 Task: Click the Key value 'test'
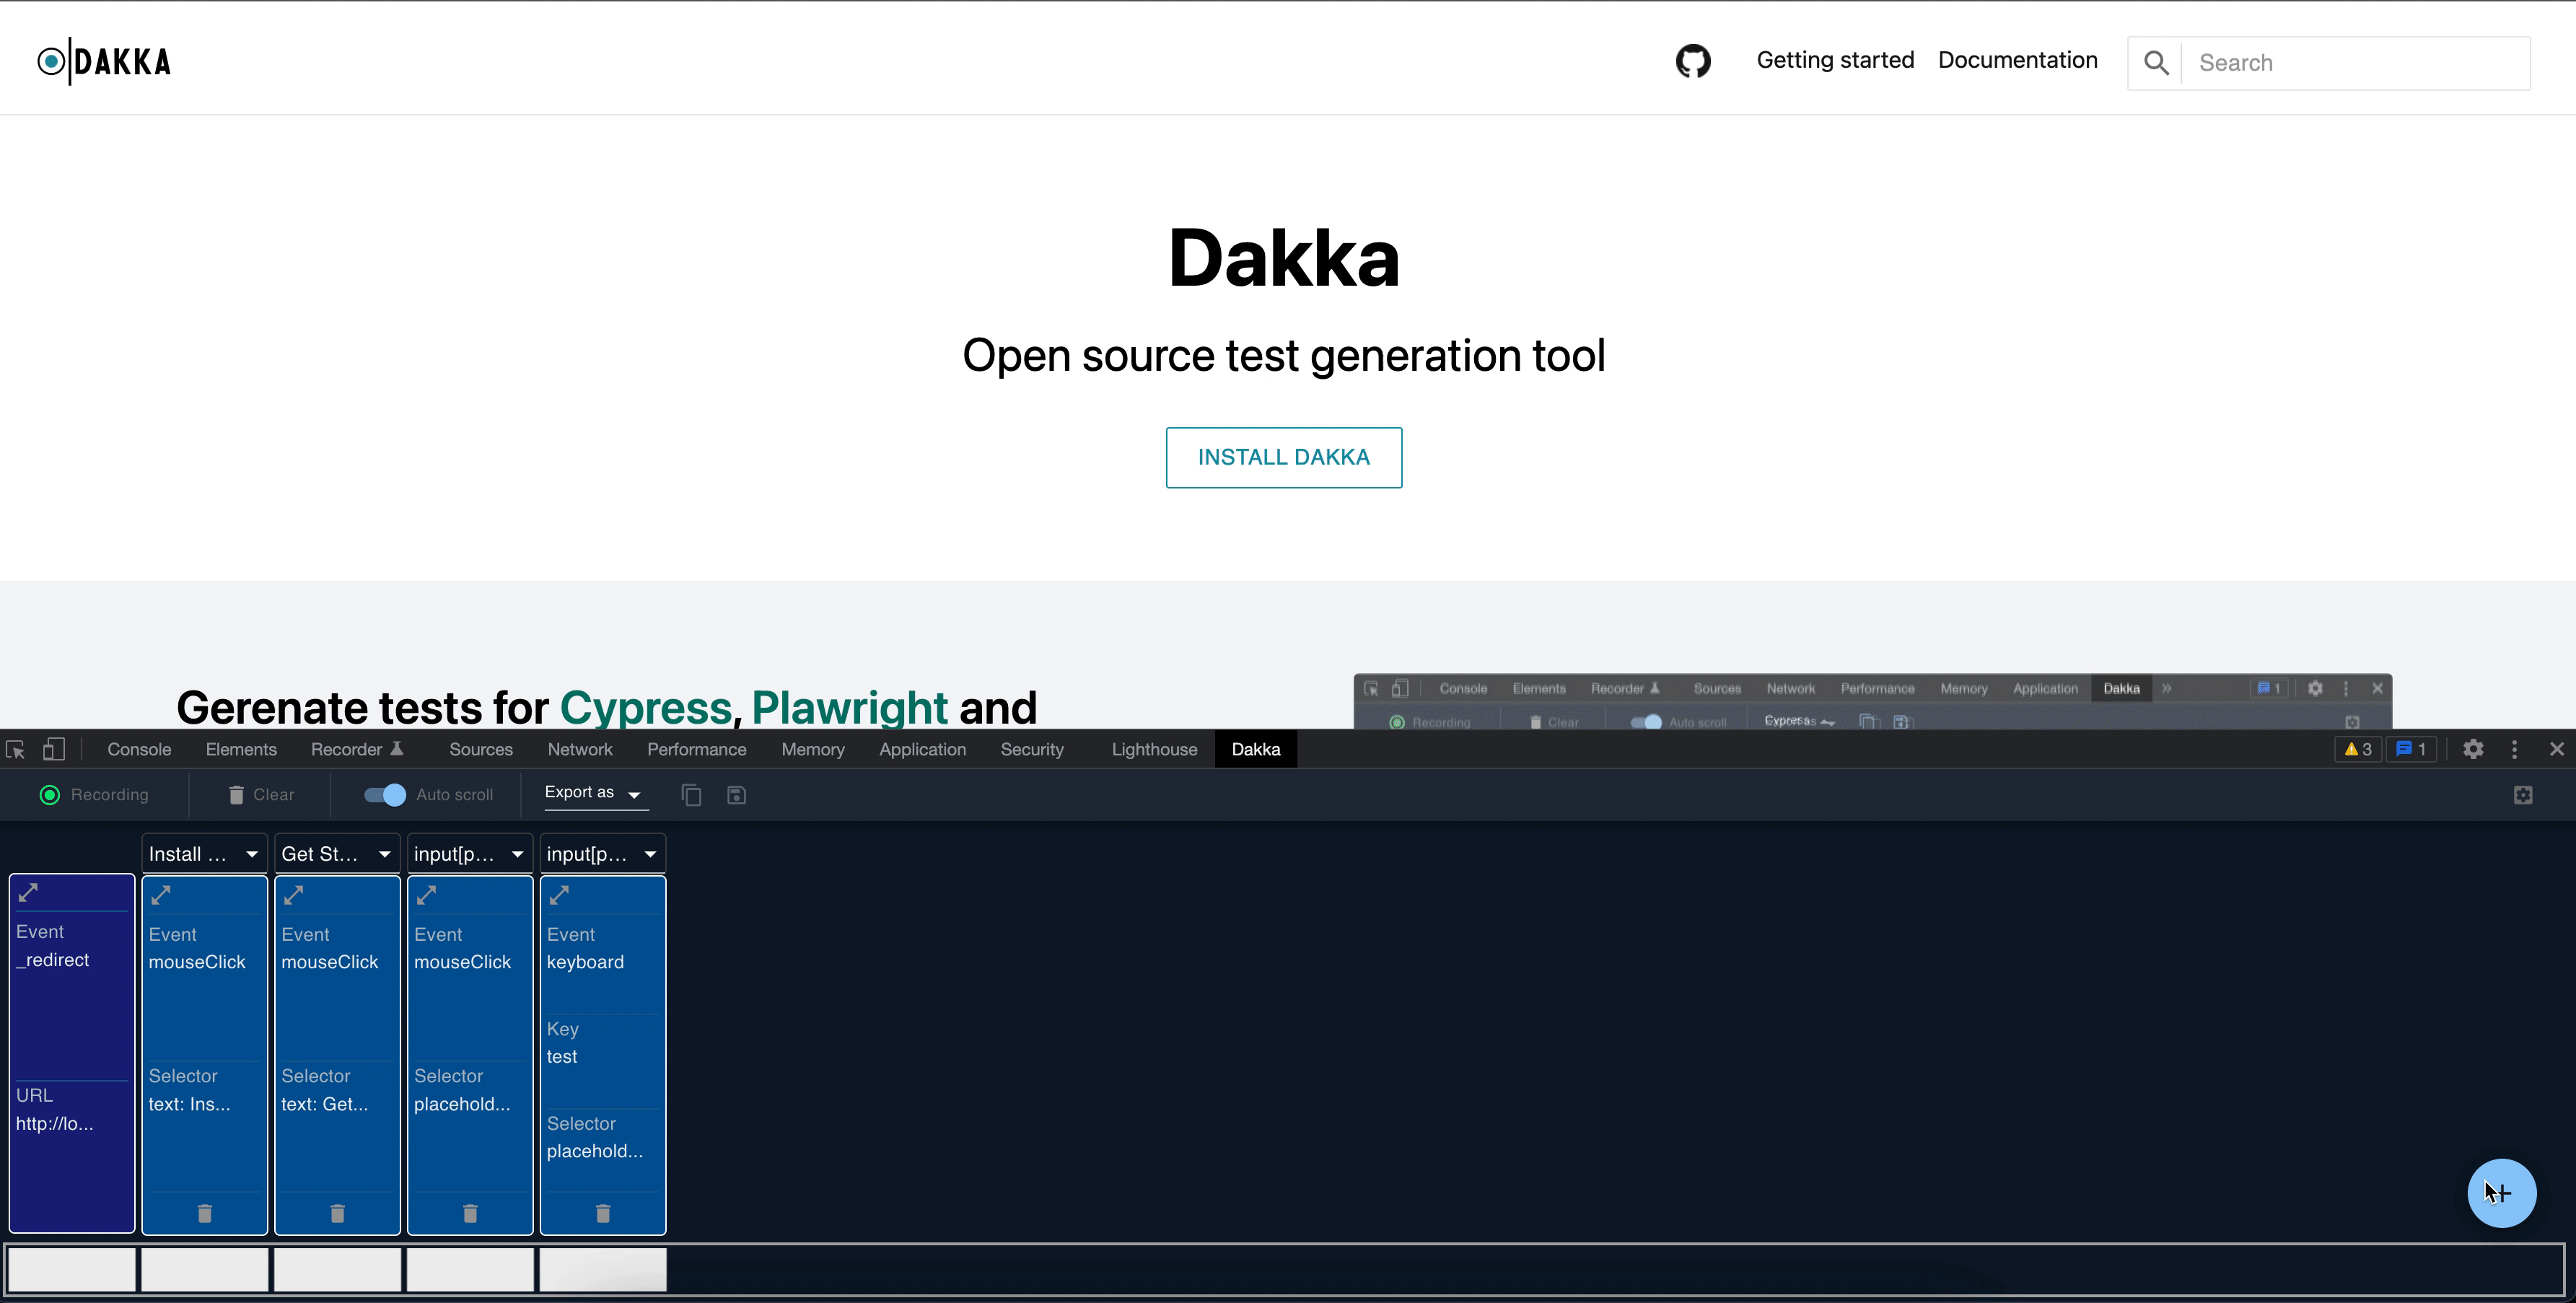[x=562, y=1057]
